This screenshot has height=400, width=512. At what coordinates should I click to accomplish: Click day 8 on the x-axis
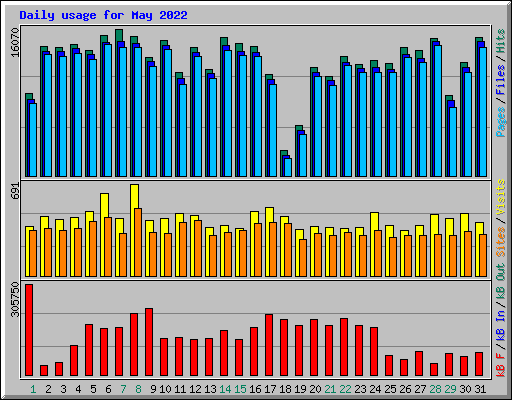pos(138,389)
